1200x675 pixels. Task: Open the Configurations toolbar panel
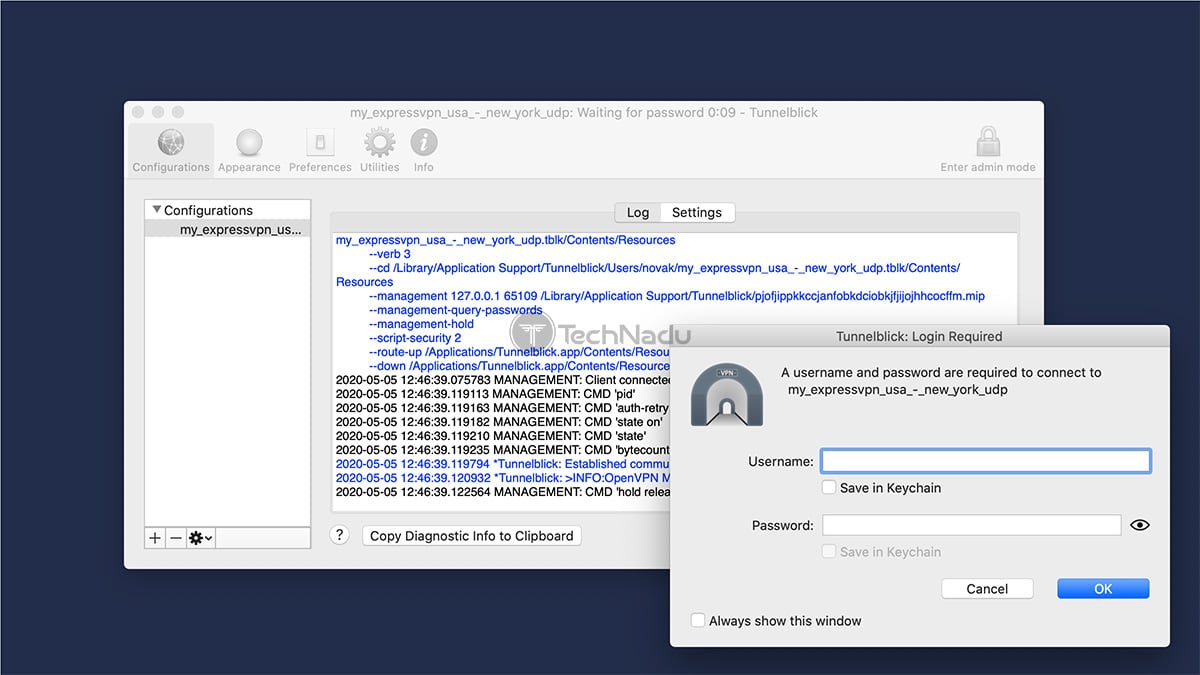(171, 150)
